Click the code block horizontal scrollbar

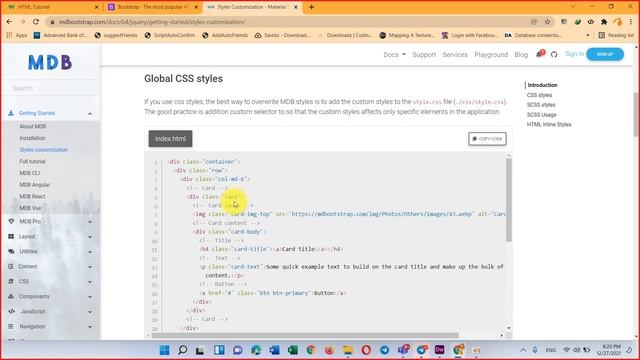(x=305, y=336)
